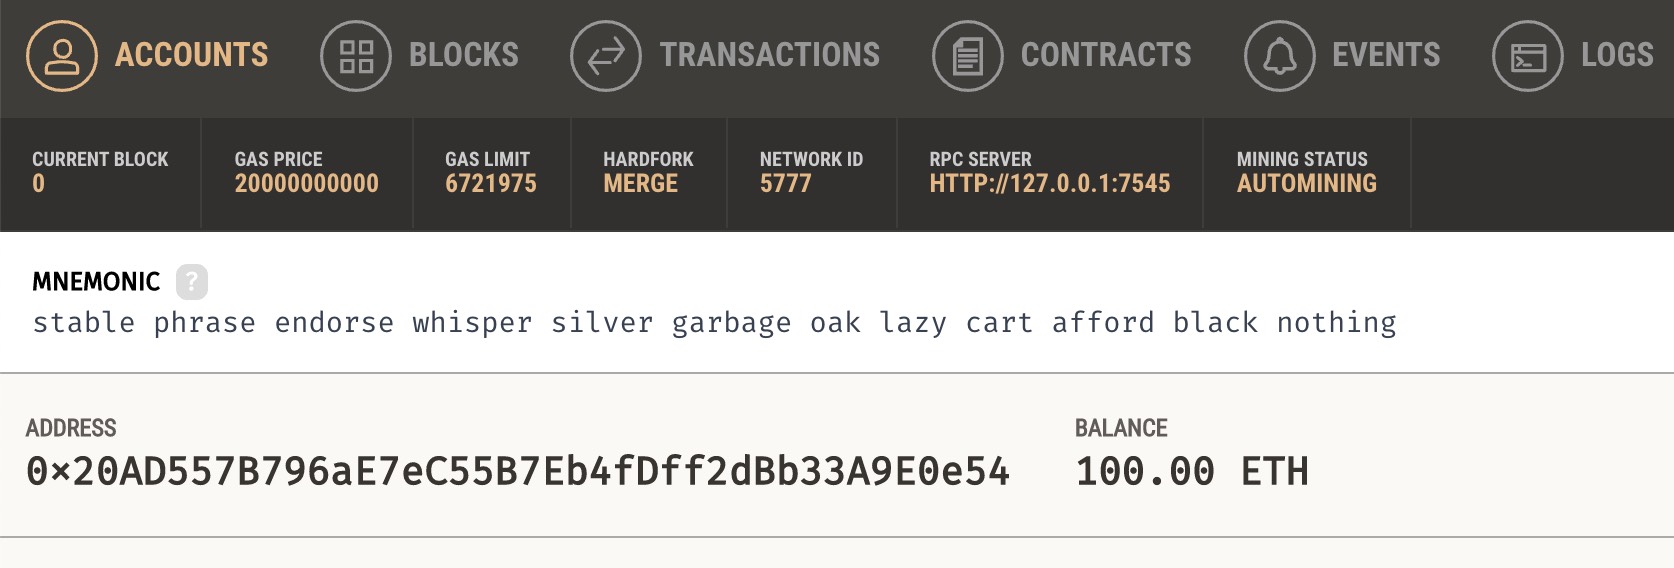Go to the Blocks tab

click(464, 55)
